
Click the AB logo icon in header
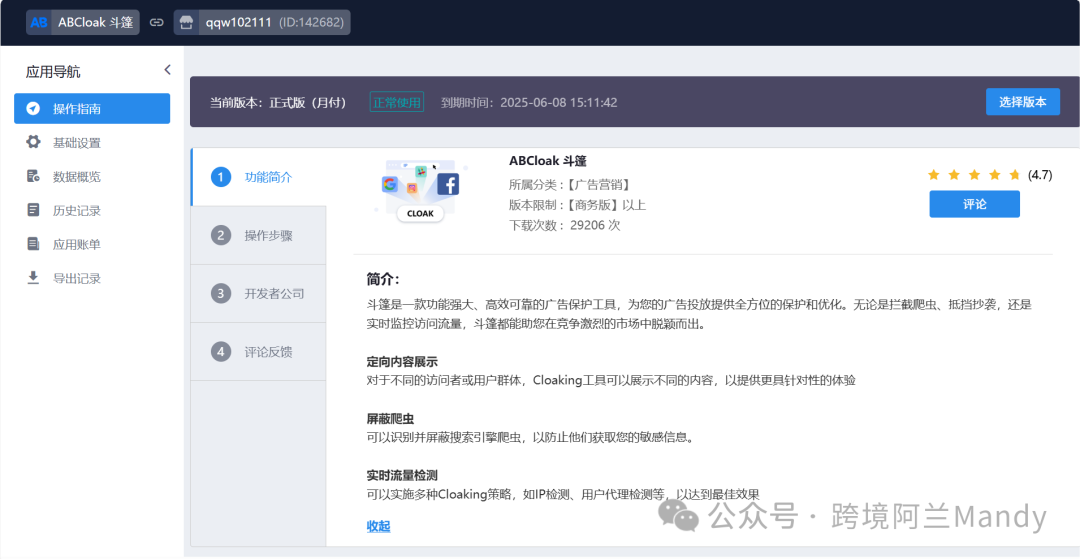[39, 22]
